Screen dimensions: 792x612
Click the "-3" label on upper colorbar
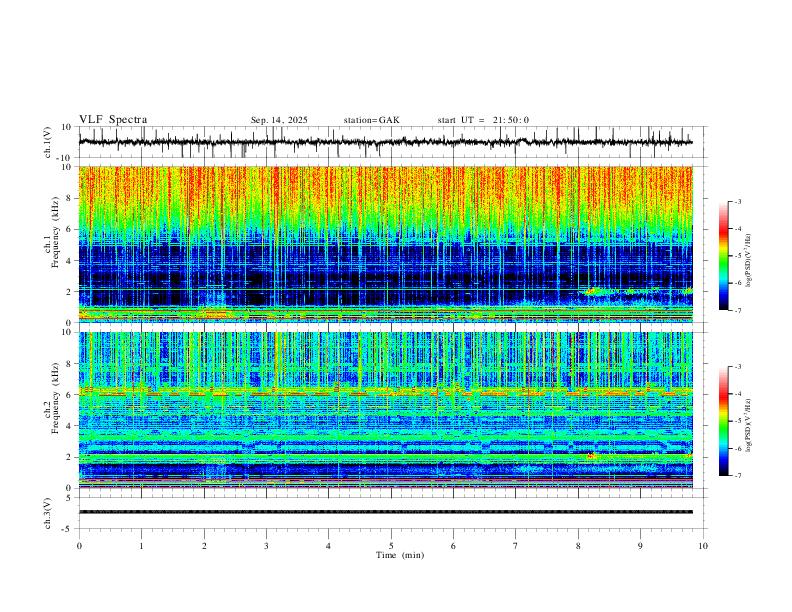(x=738, y=201)
